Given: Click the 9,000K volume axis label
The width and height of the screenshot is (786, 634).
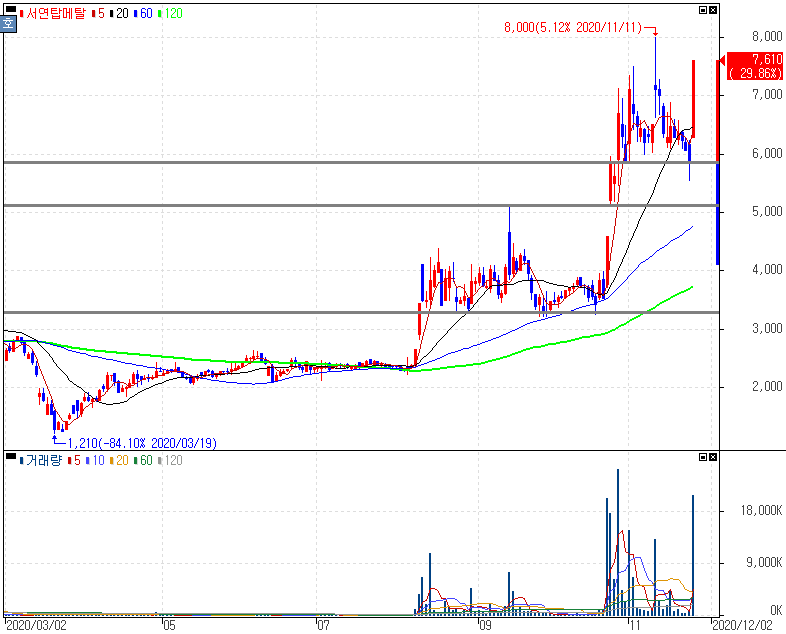Looking at the screenshot, I should click(764, 562).
